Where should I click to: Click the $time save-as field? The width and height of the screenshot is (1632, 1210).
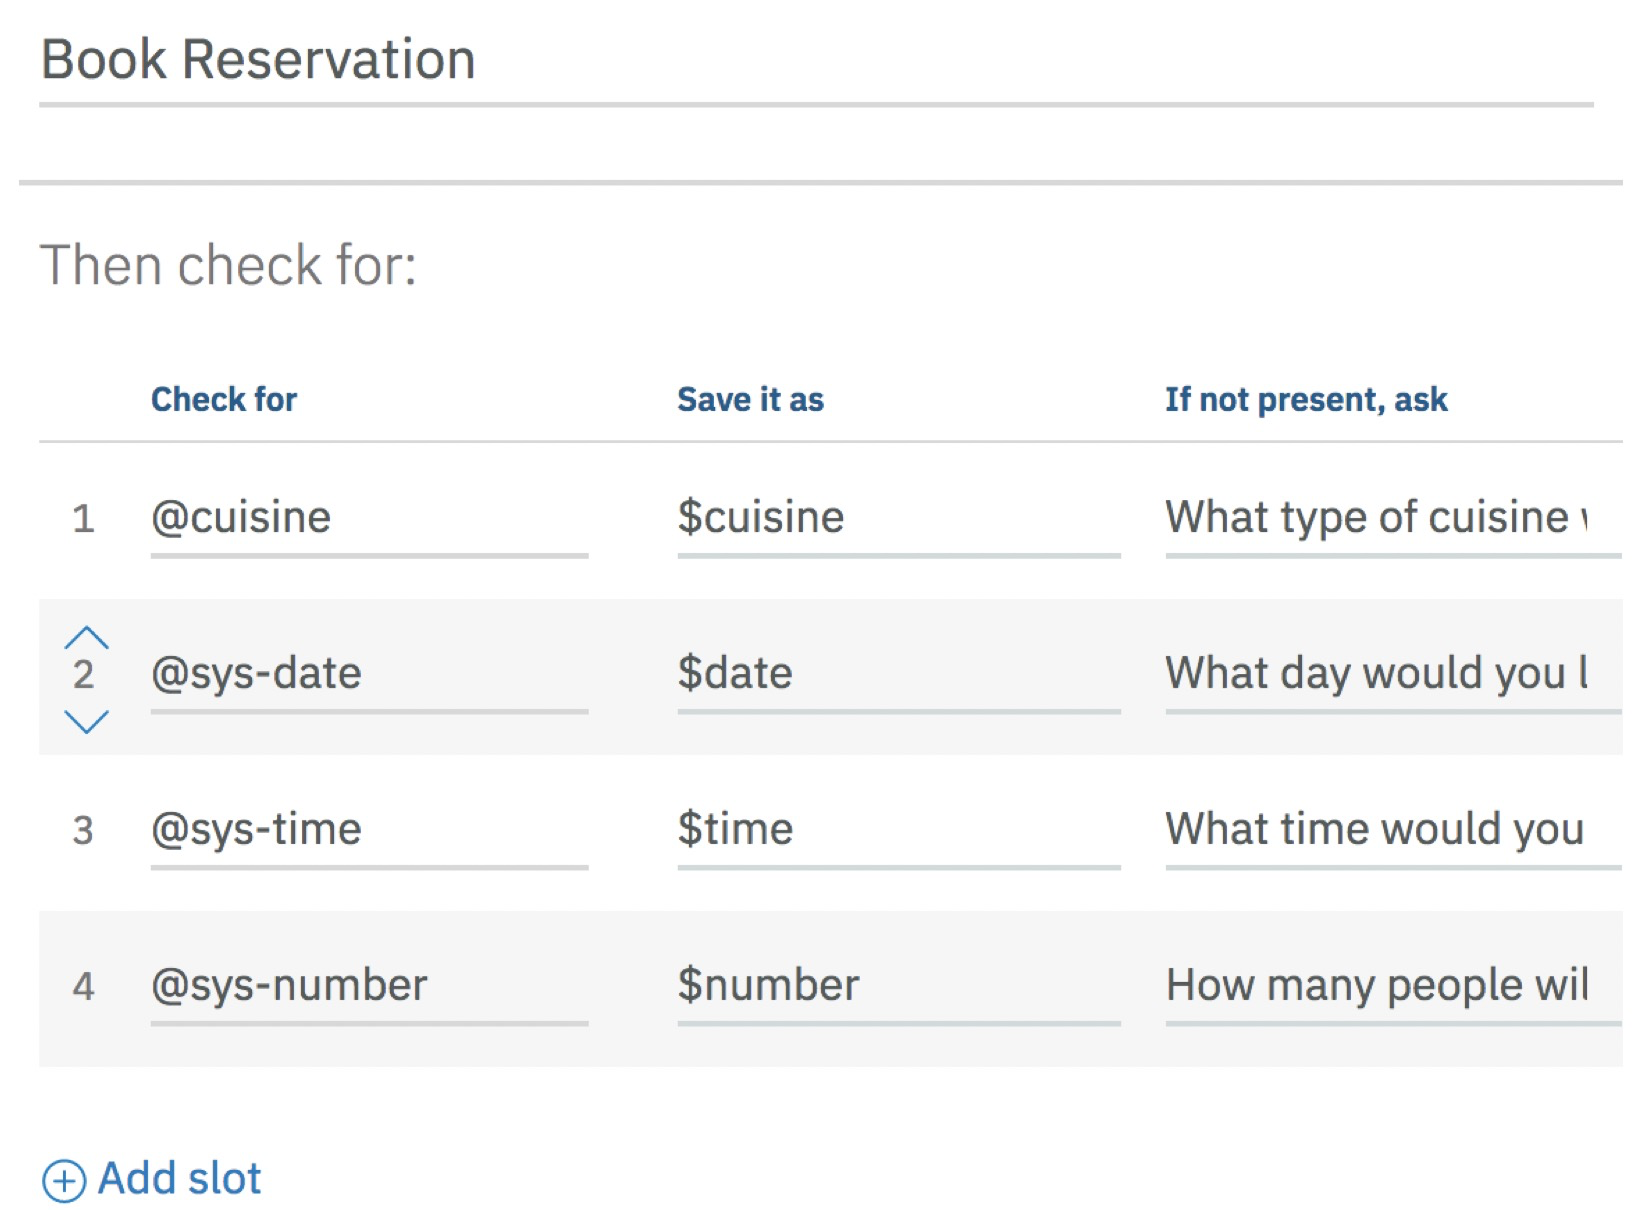898,832
